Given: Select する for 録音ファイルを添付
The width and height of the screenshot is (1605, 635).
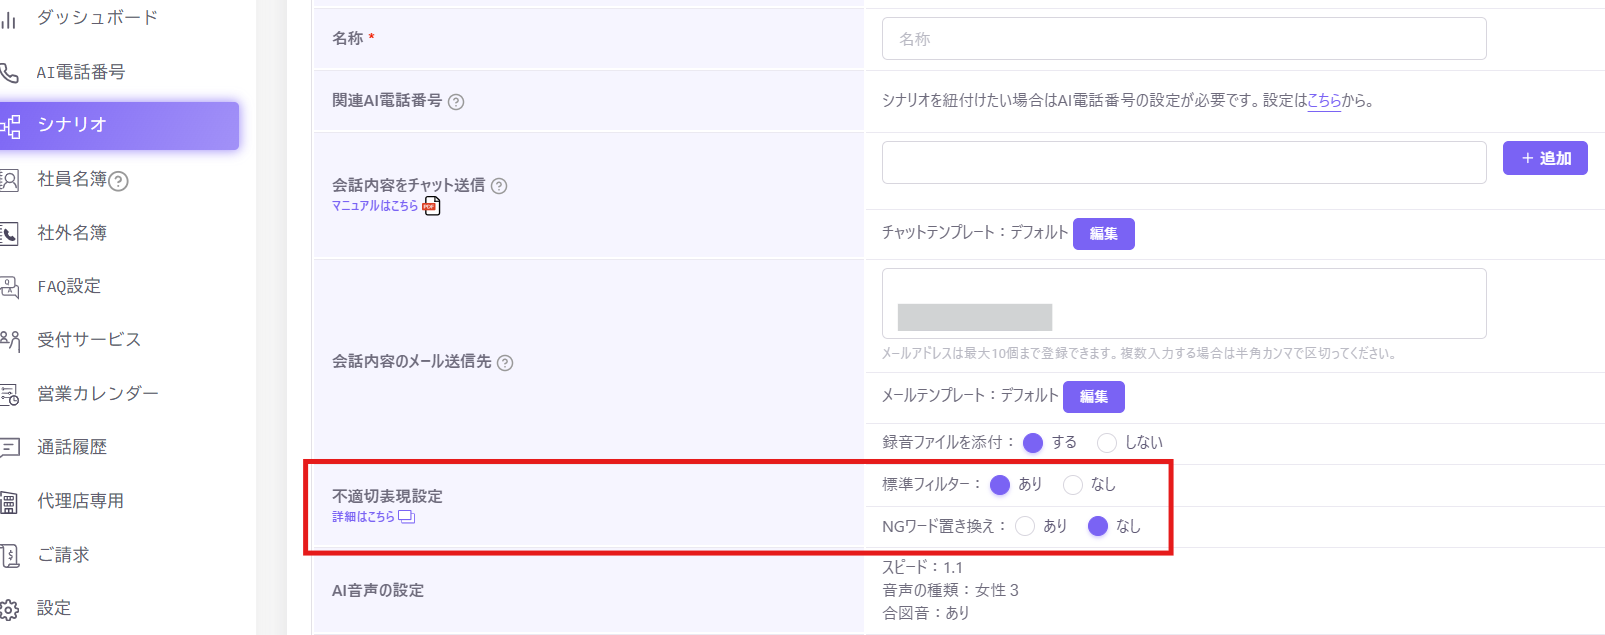Looking at the screenshot, I should tap(1033, 443).
